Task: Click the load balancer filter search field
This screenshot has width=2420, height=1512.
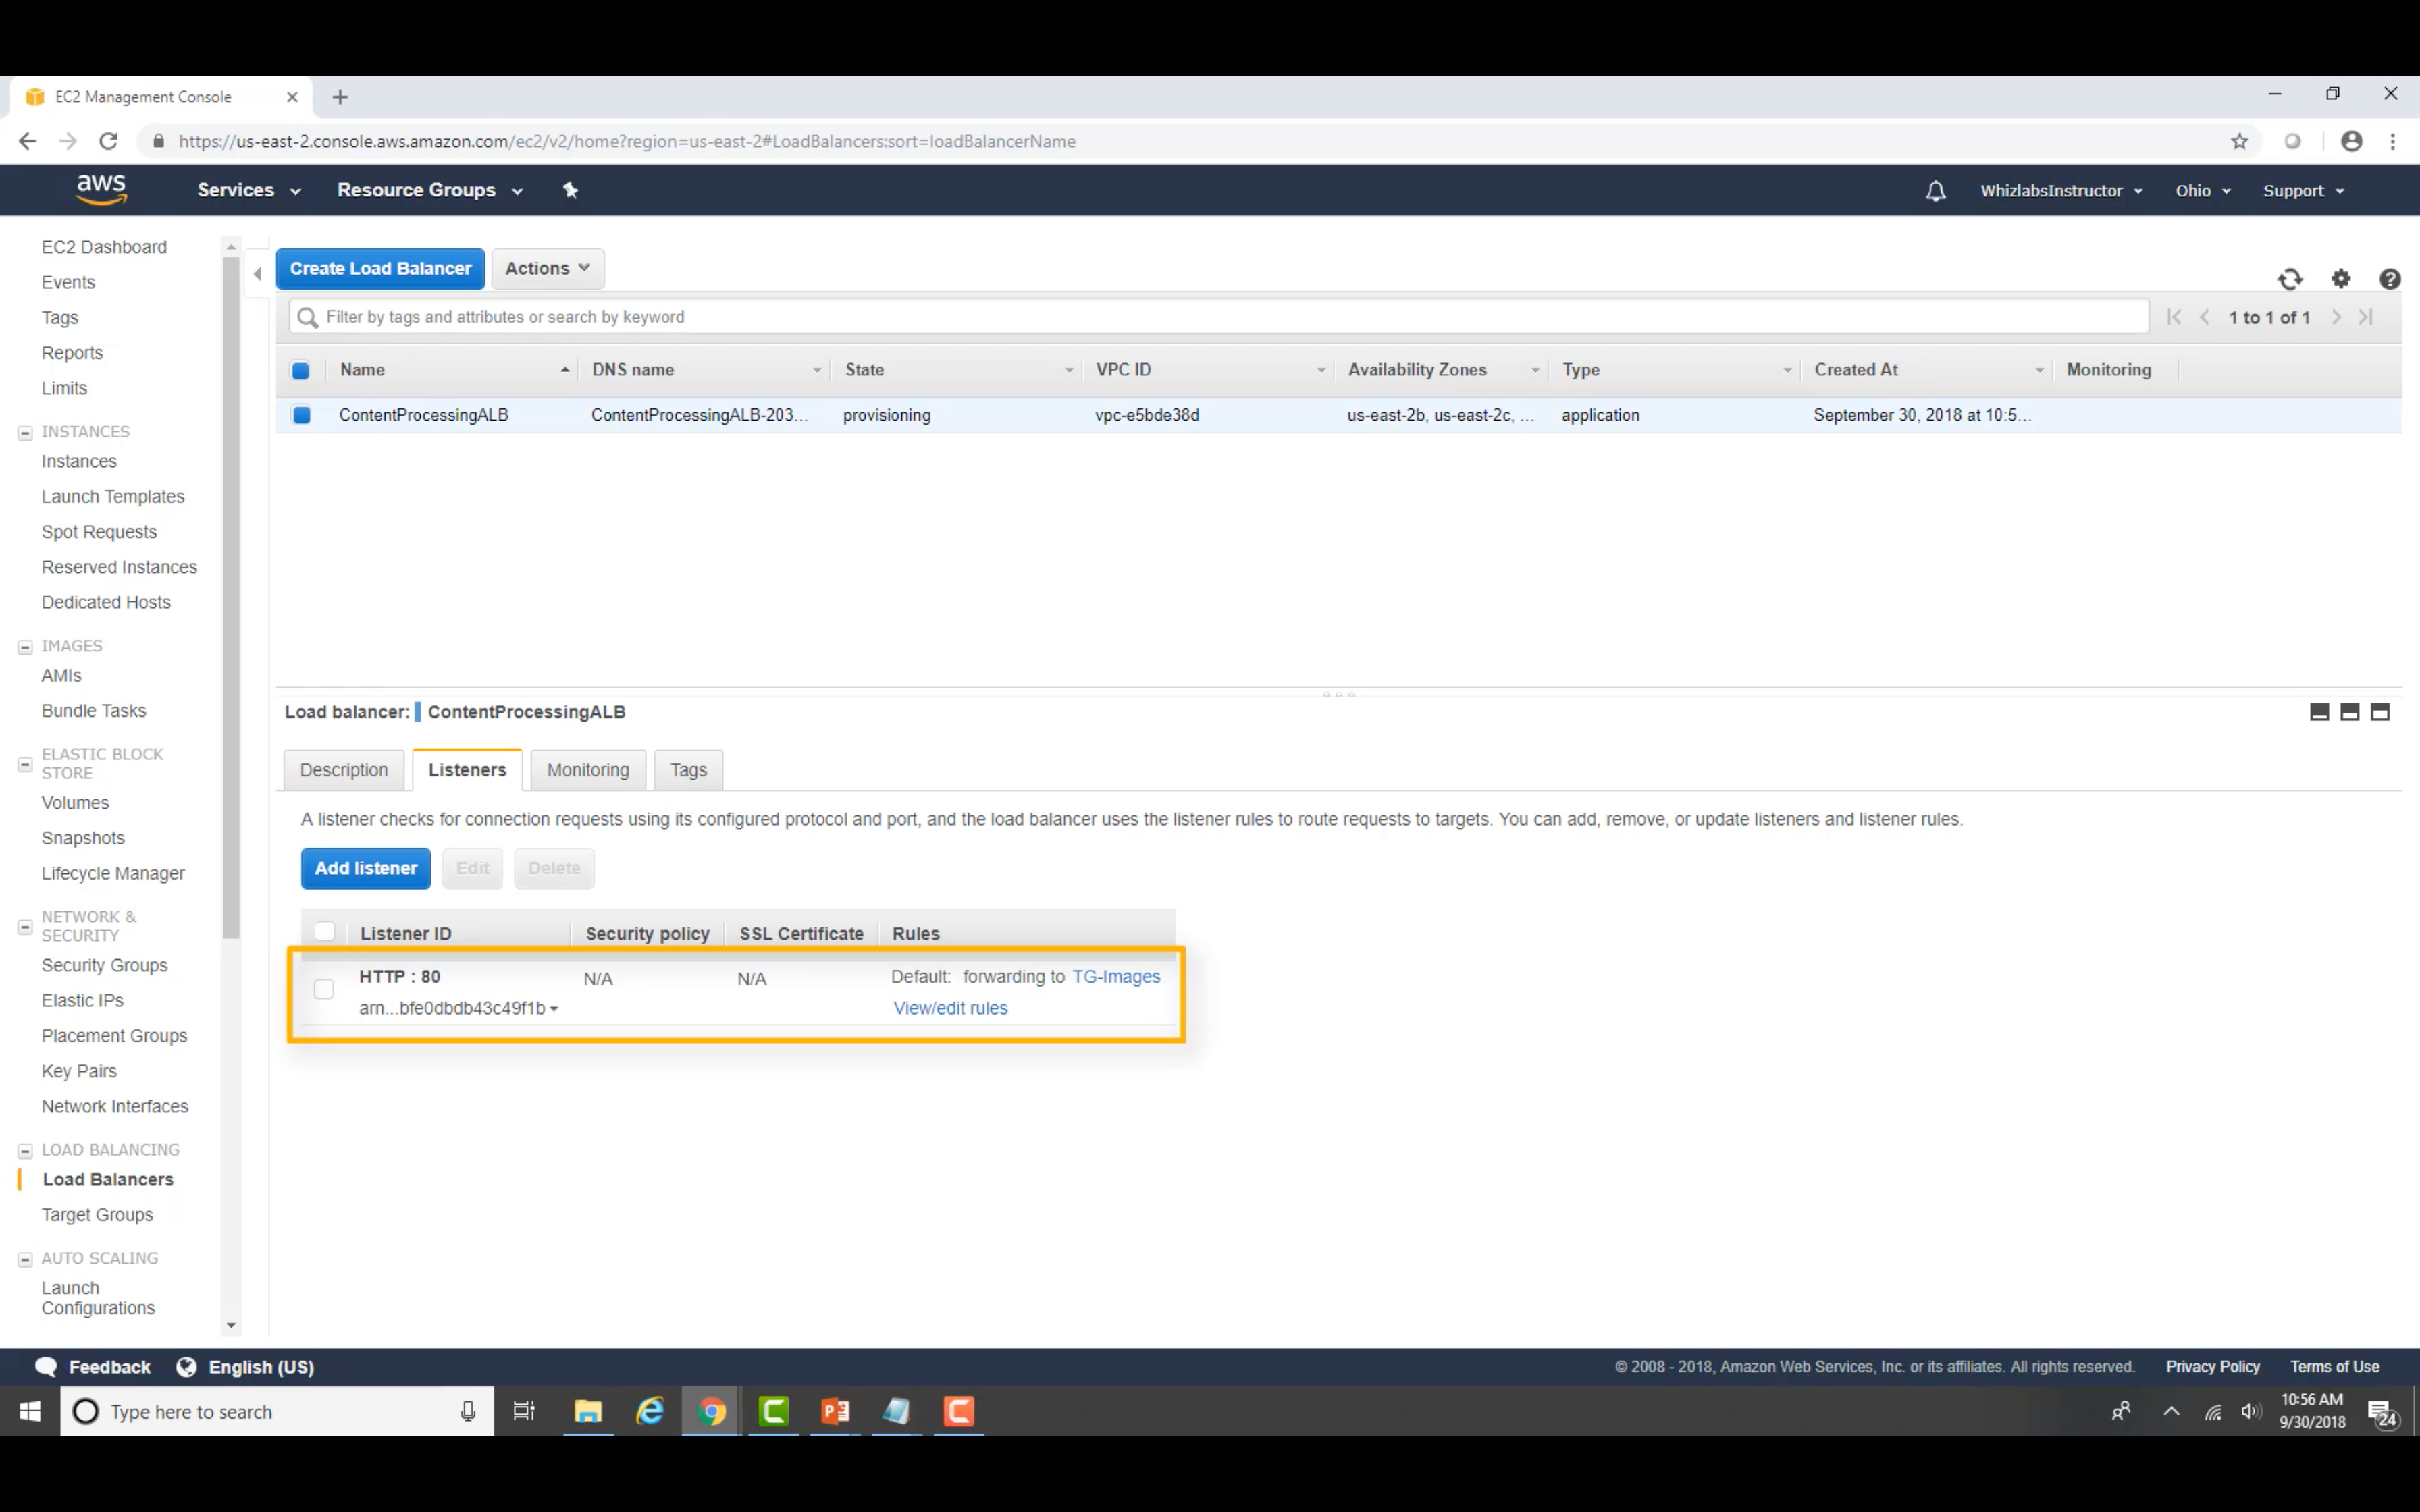Action: (x=1220, y=317)
